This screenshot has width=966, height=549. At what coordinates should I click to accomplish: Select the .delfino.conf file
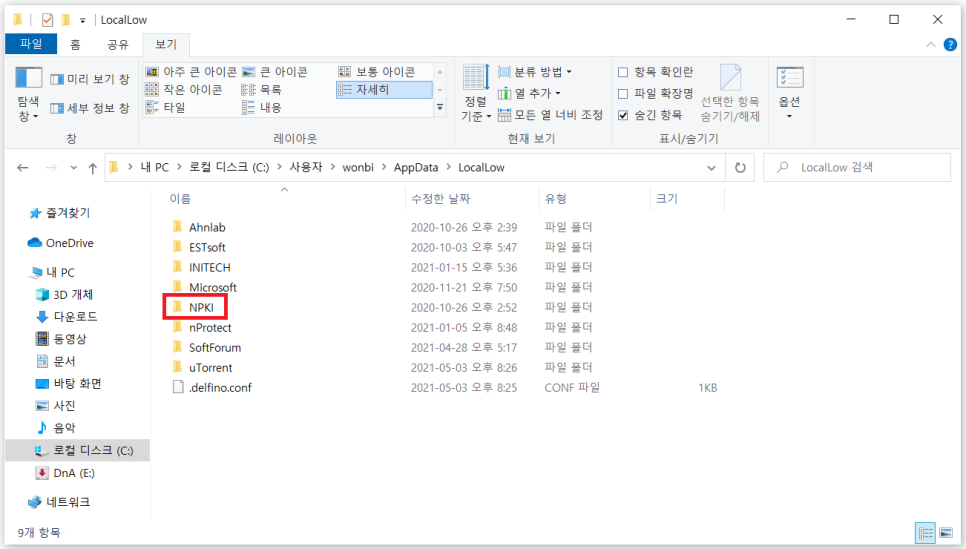(220, 388)
